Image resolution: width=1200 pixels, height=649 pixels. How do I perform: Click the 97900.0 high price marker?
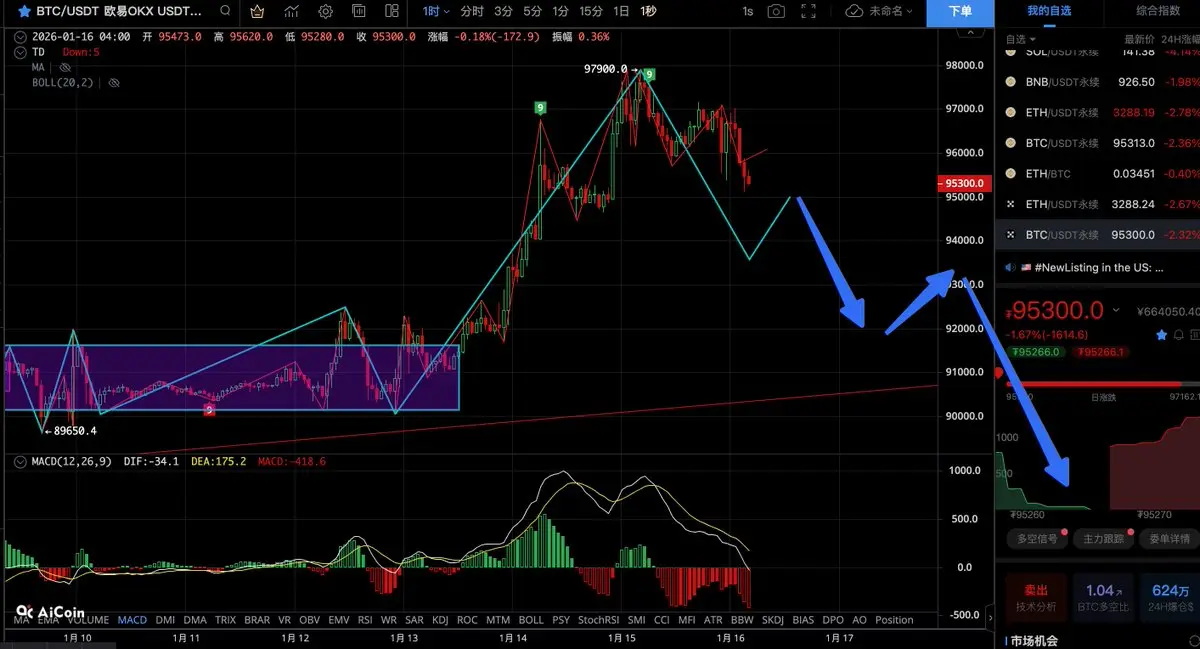point(606,69)
